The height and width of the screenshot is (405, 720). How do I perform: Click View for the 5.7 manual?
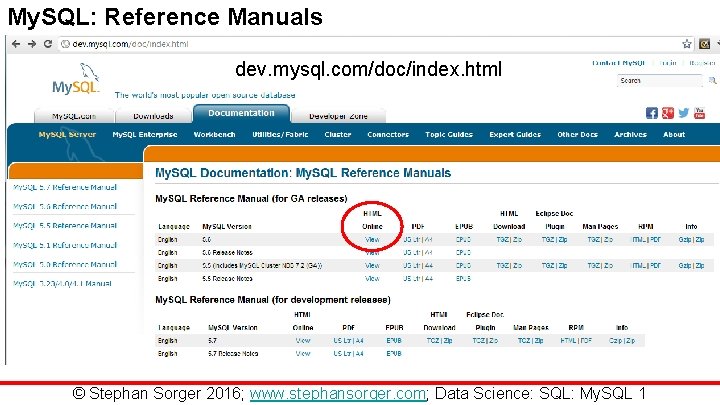click(x=303, y=341)
